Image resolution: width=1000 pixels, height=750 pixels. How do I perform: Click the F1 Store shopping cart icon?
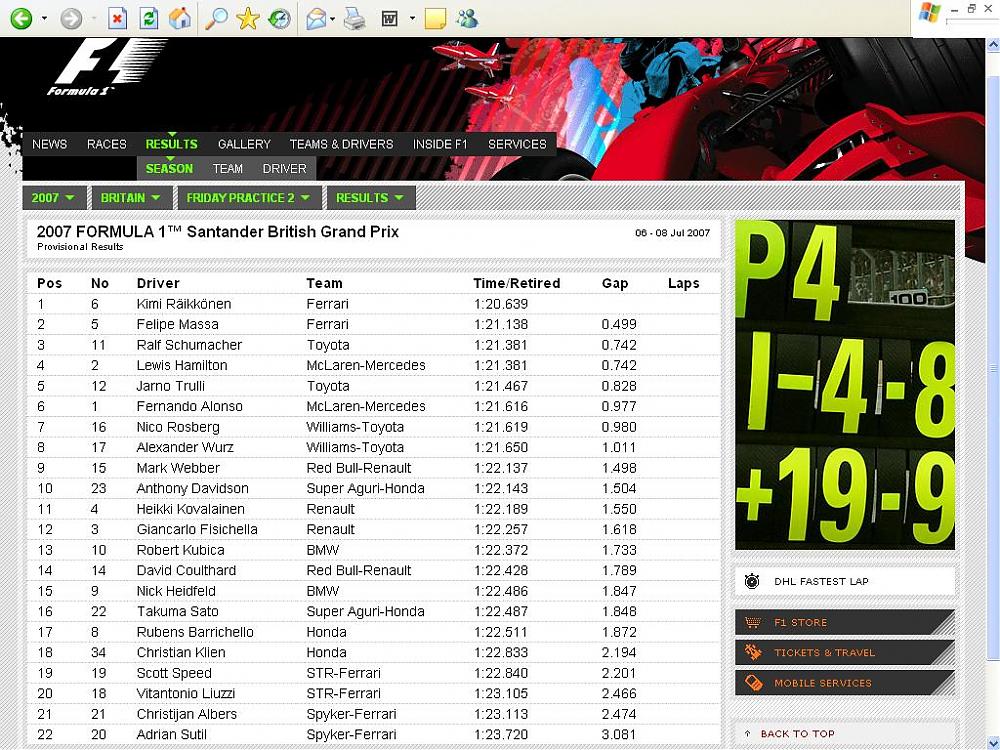point(753,622)
